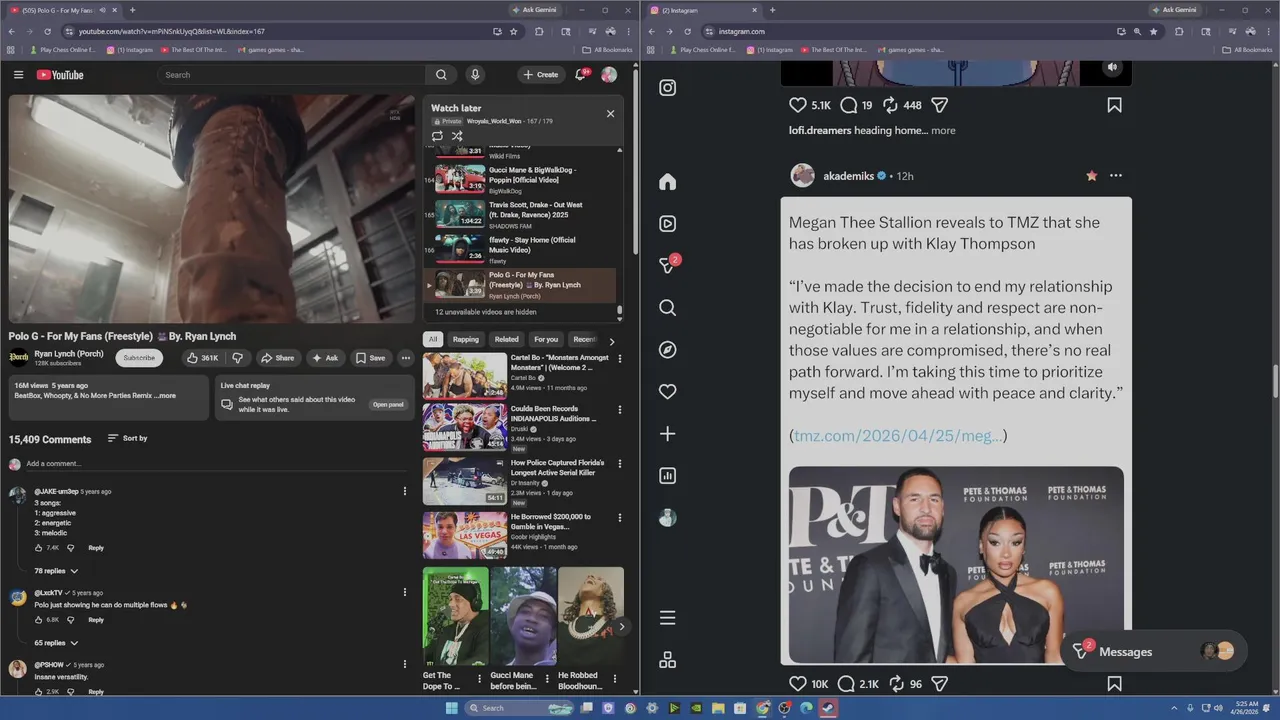Click the YouTube search magnifier button
The image size is (1280, 720).
[x=441, y=75]
